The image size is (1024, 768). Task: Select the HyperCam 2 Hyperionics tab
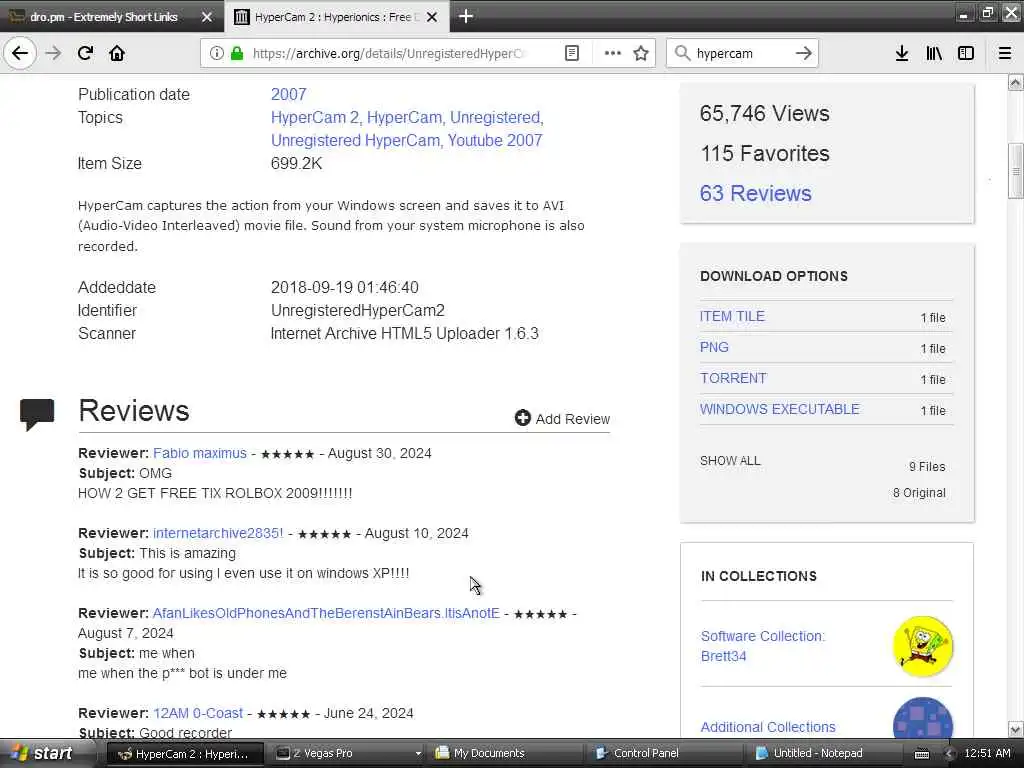(x=337, y=17)
